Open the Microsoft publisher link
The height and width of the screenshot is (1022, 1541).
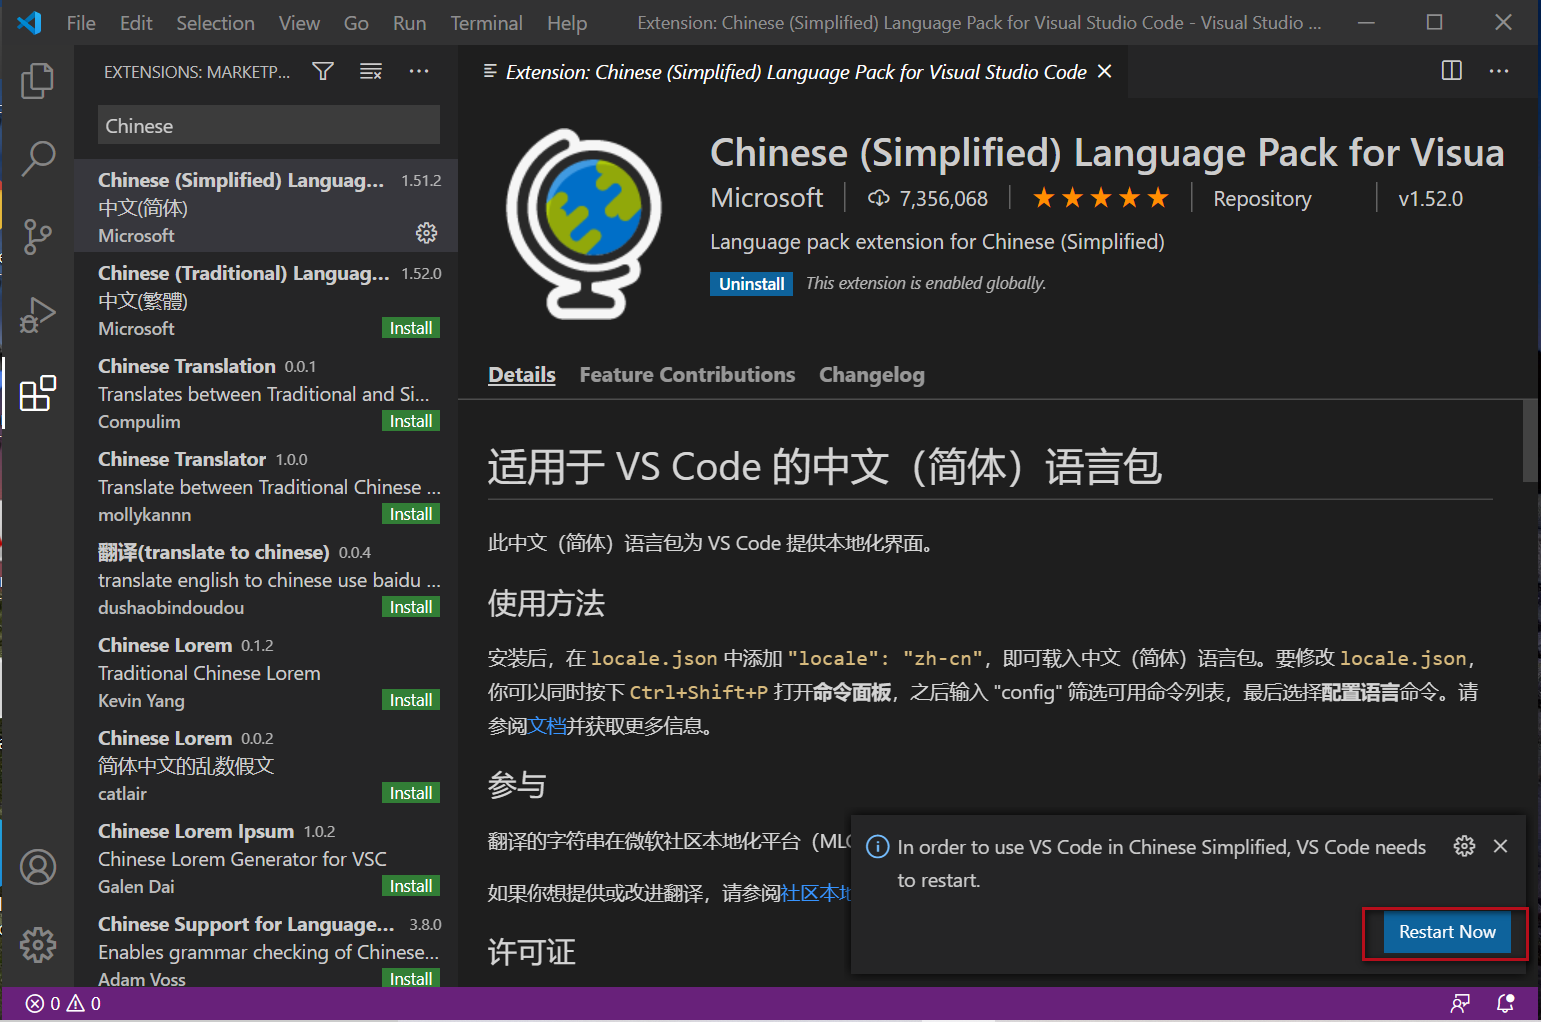coord(767,198)
